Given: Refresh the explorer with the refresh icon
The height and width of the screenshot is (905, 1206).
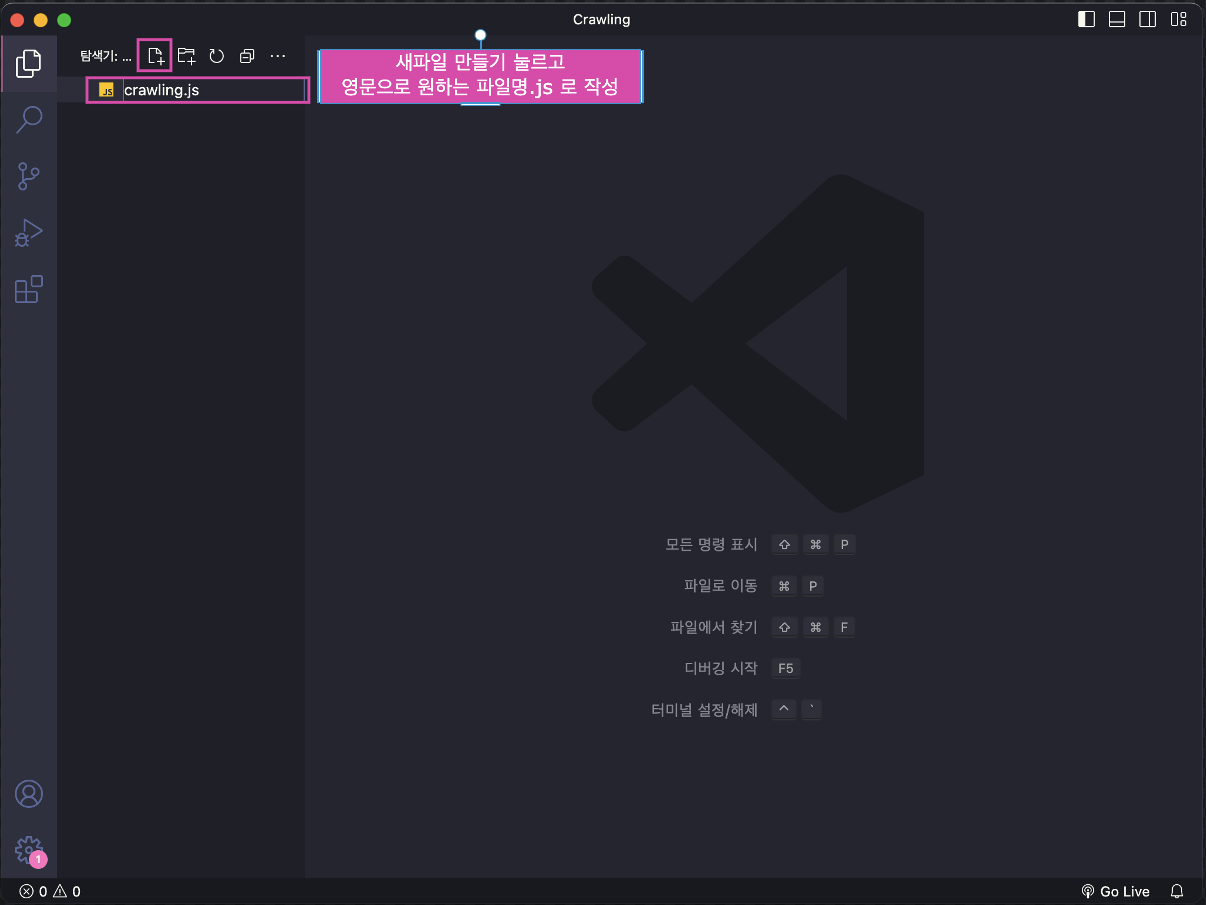Looking at the screenshot, I should click(217, 56).
